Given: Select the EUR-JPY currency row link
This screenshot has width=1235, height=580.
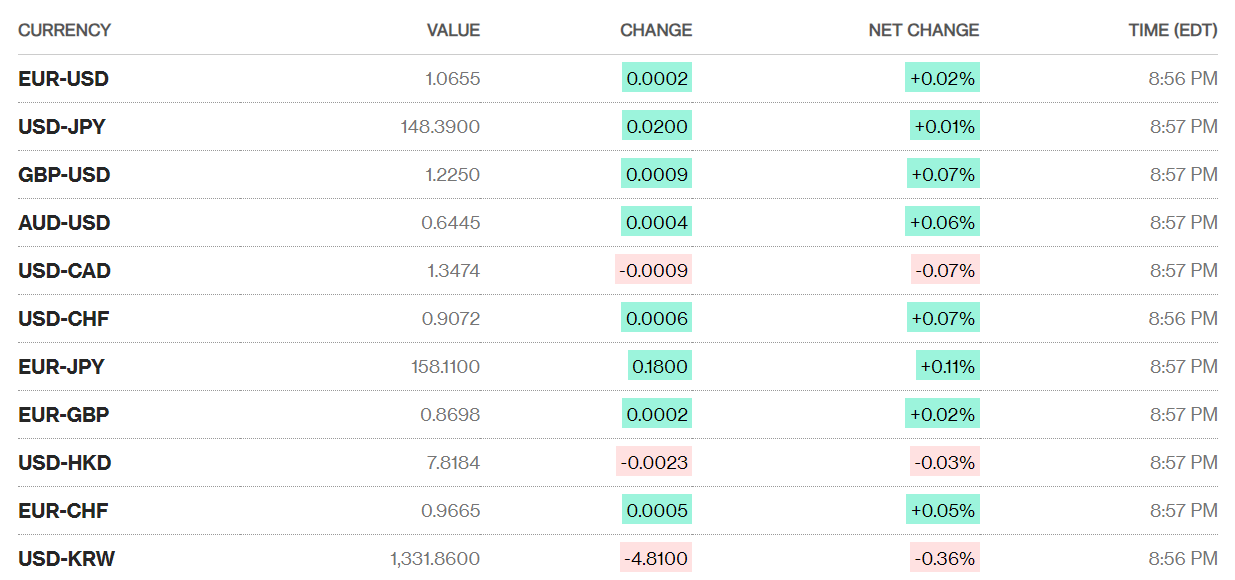Looking at the screenshot, I should [61, 367].
